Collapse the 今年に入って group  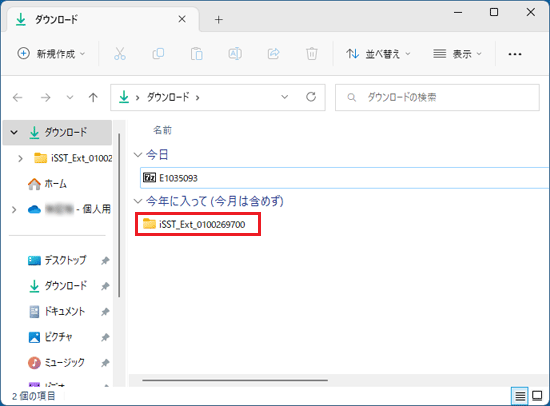click(x=138, y=201)
